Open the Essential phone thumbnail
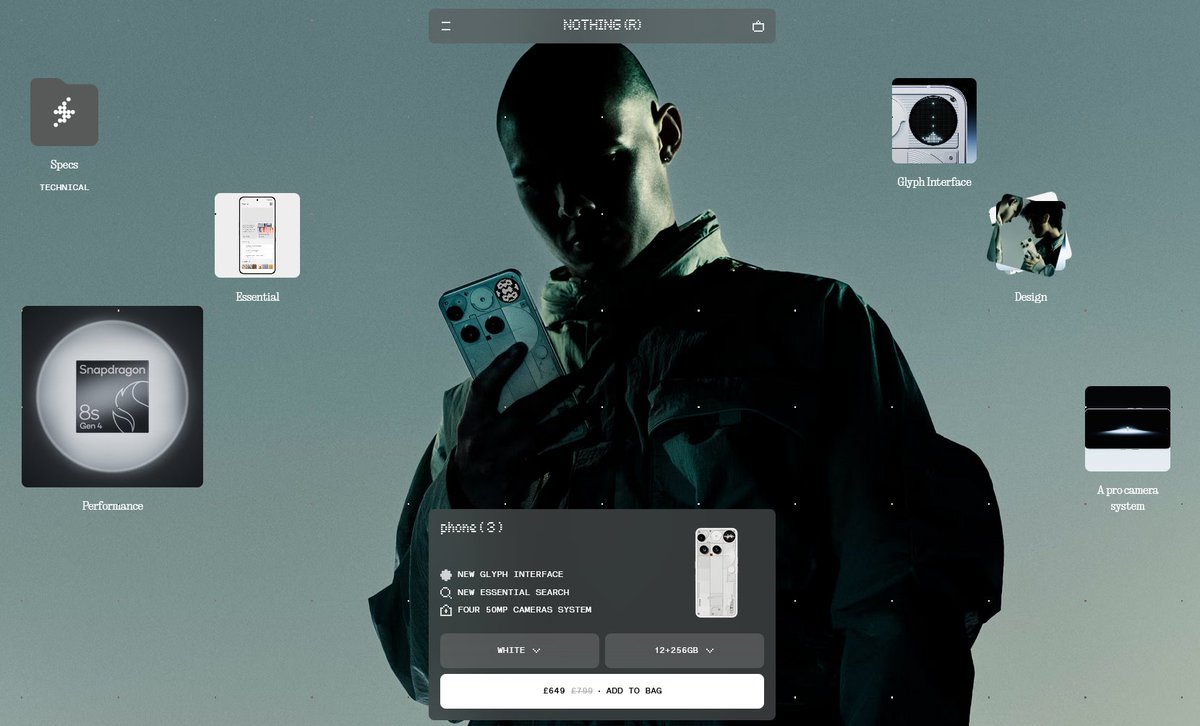1200x726 pixels. tap(257, 235)
